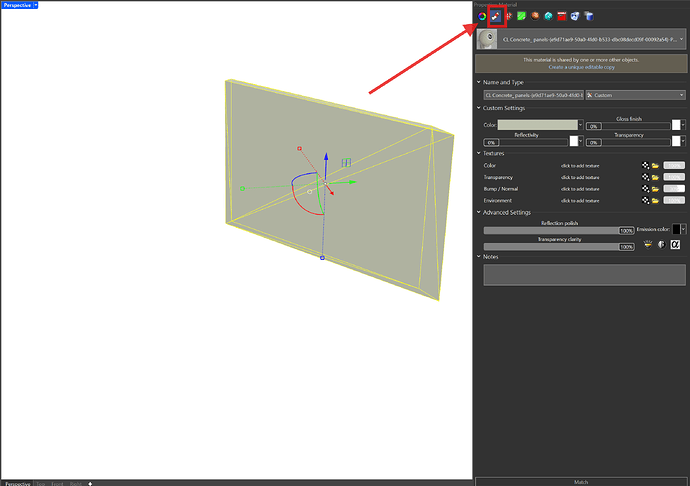Screen dimensions: 690x486
Task: Click the checker texture icon for Transparency
Action: click(645, 177)
